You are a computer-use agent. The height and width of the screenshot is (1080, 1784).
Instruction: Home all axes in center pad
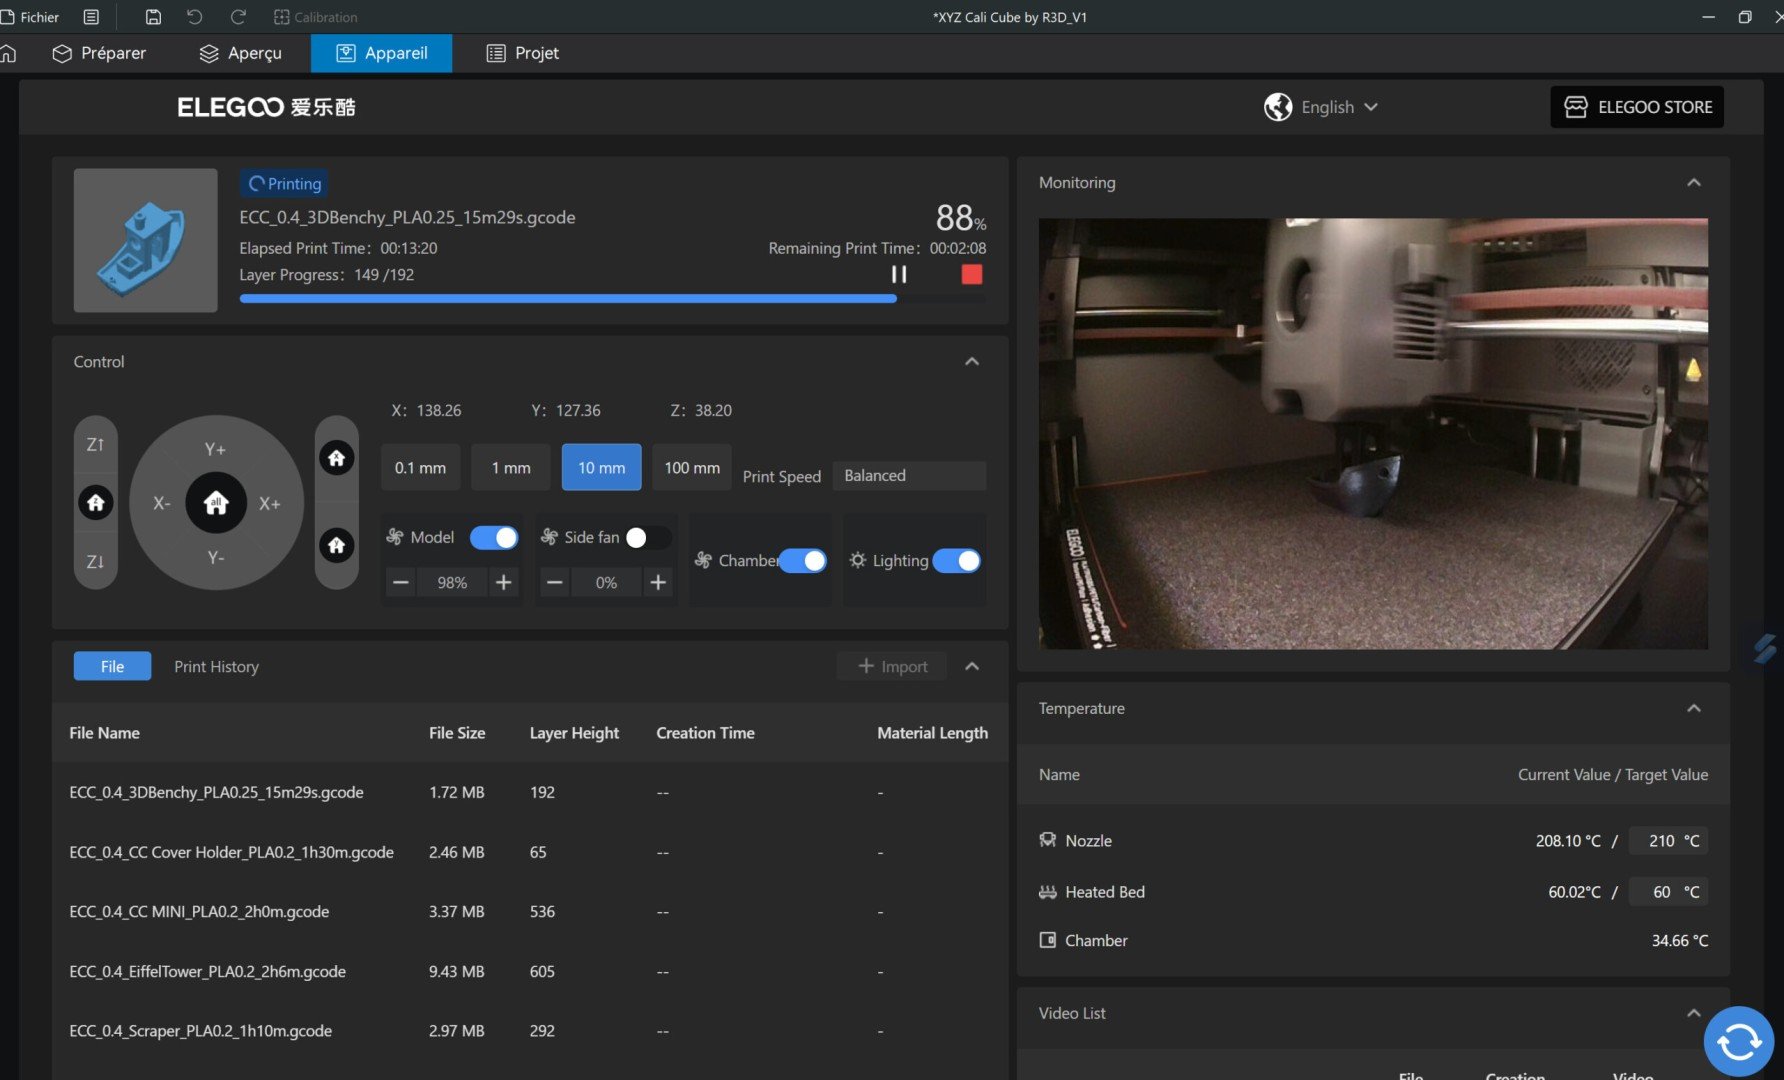[x=216, y=503]
